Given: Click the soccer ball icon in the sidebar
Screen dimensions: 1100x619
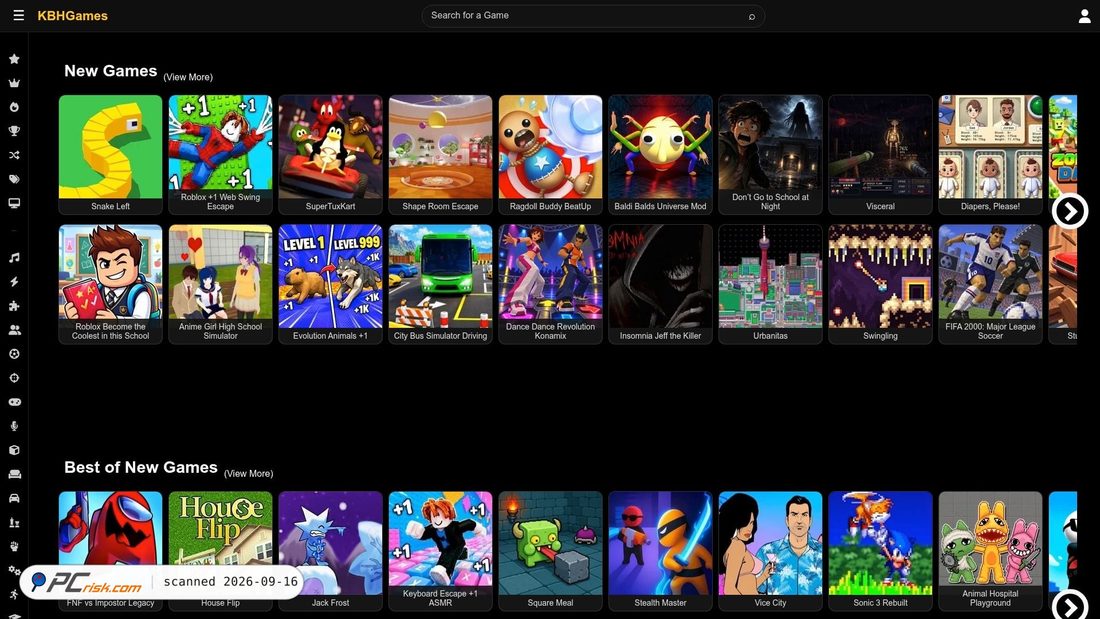Looking at the screenshot, I should [14, 354].
